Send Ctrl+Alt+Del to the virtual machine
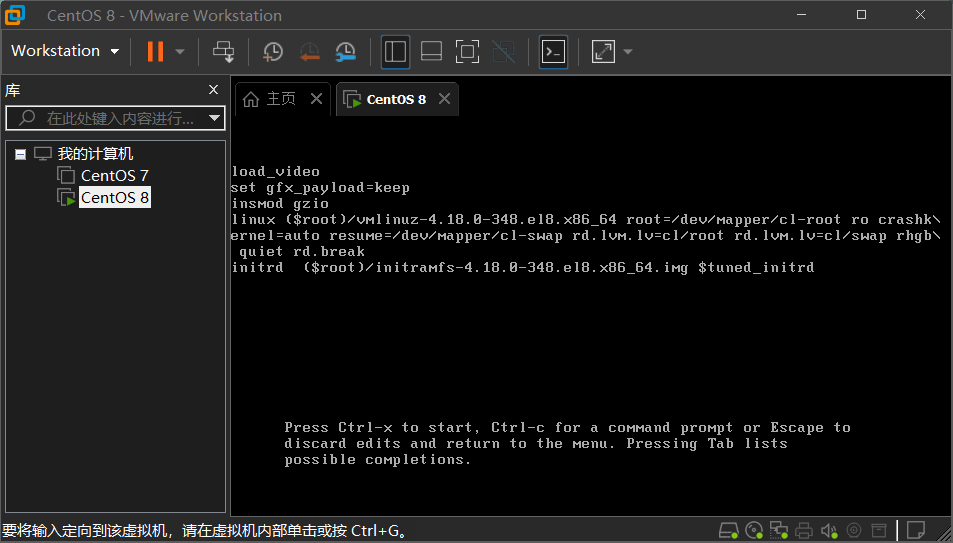The height and width of the screenshot is (543, 953). pos(224,52)
